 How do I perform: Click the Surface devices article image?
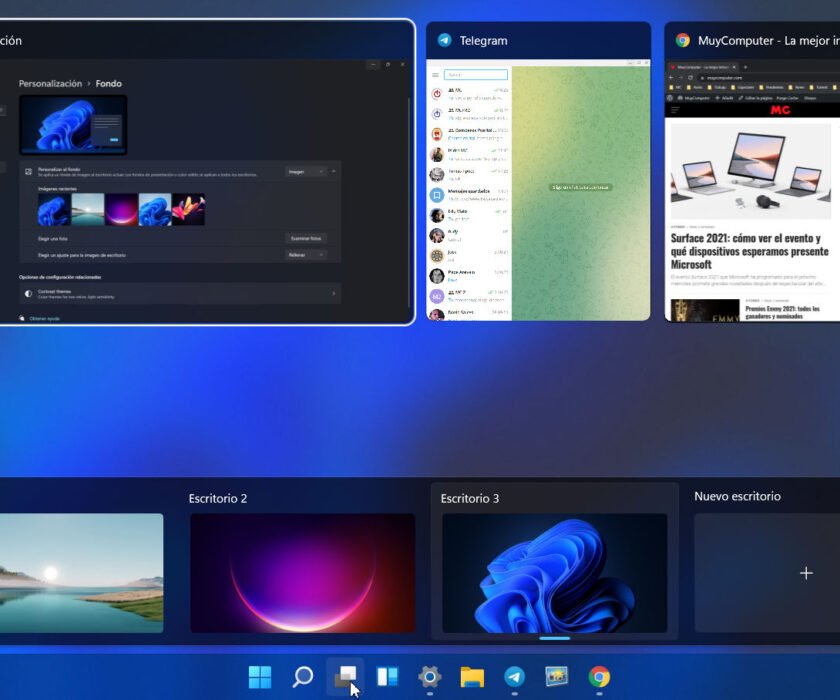pos(751,171)
